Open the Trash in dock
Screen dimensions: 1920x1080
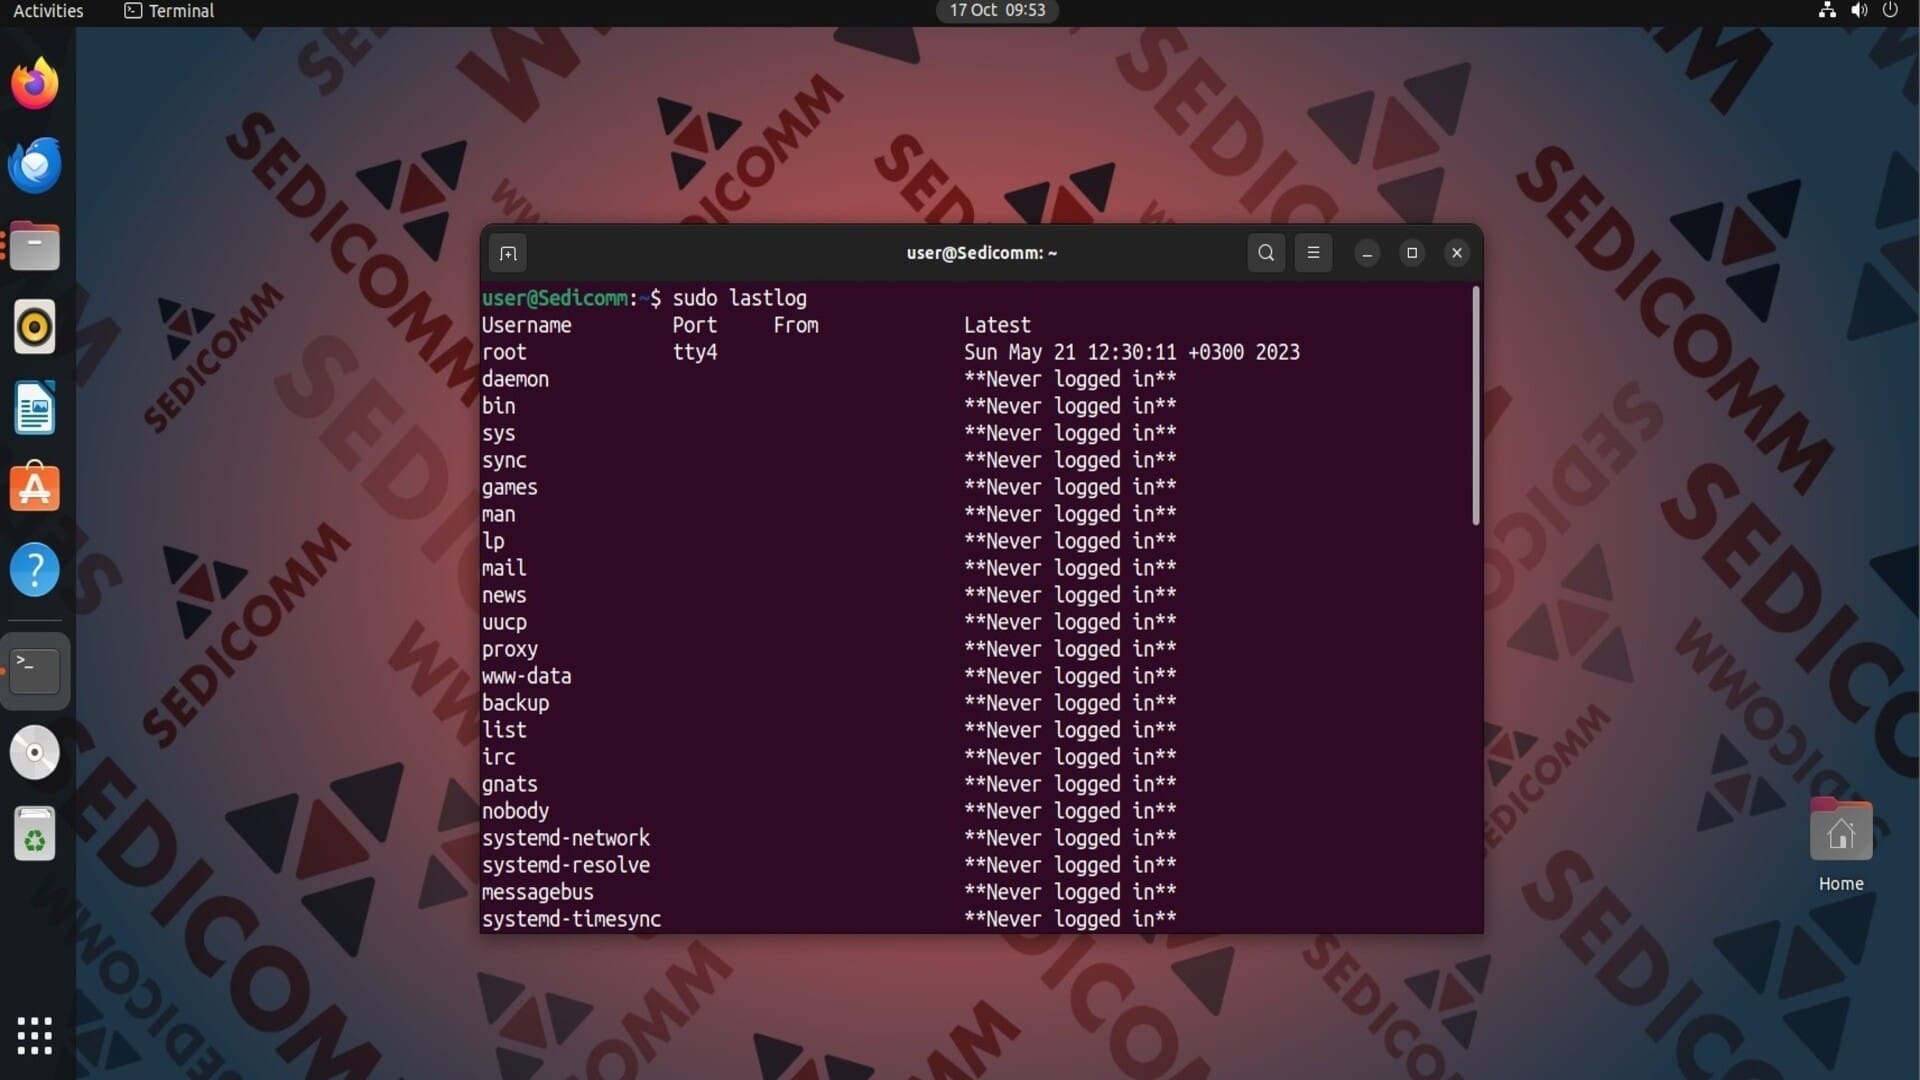click(x=35, y=833)
